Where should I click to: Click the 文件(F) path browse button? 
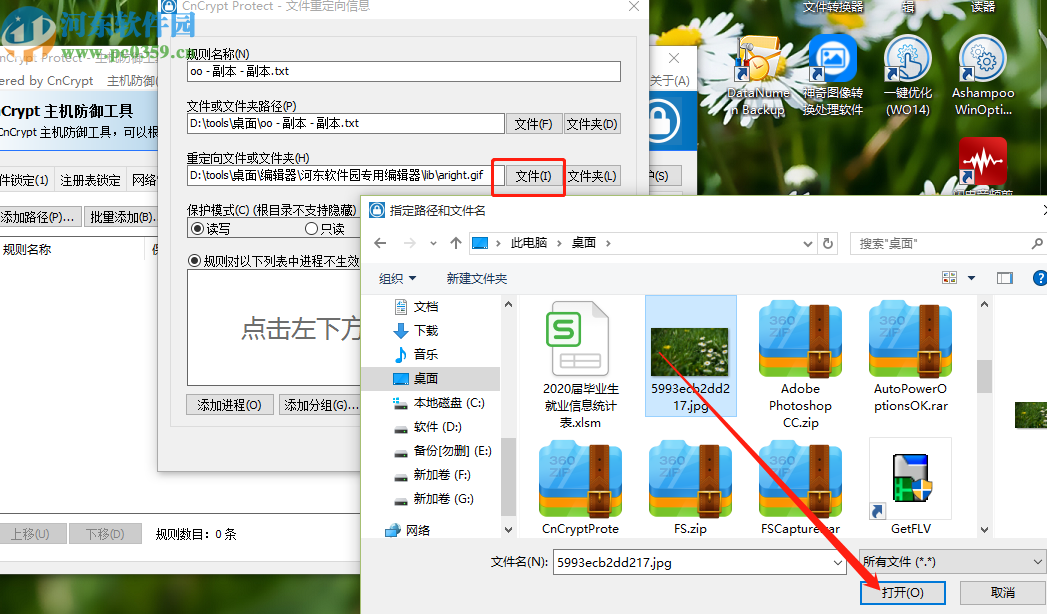(x=533, y=124)
